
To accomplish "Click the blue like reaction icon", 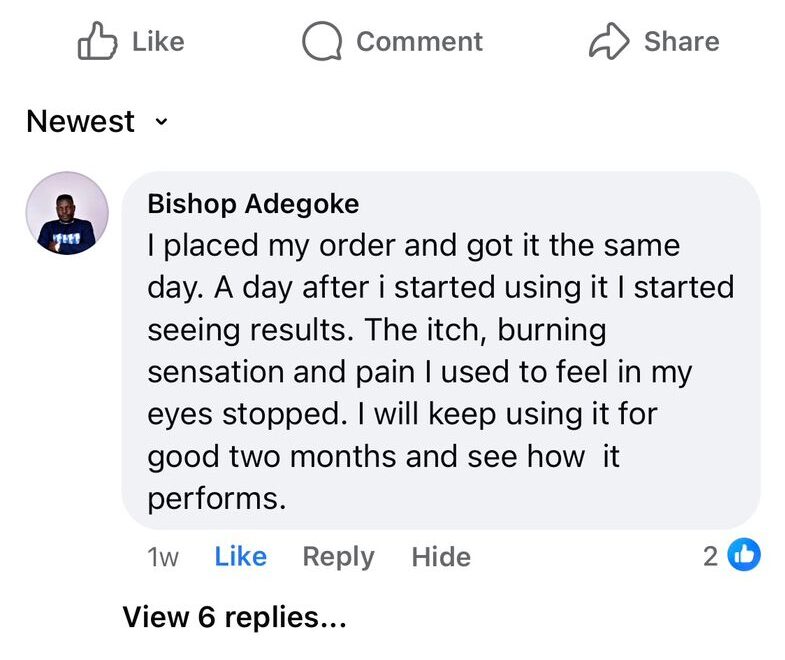I will click(x=743, y=555).
